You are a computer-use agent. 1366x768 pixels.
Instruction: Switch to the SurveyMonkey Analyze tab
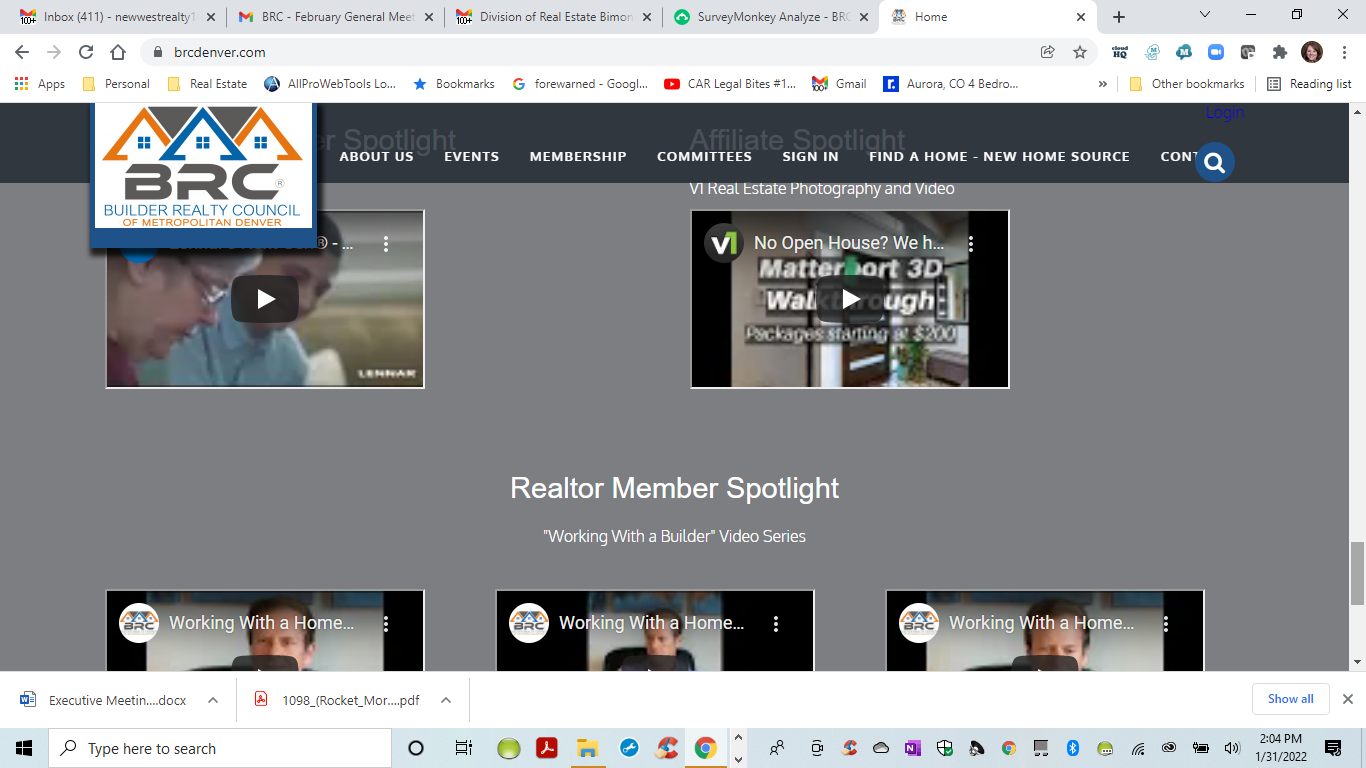[x=770, y=17]
